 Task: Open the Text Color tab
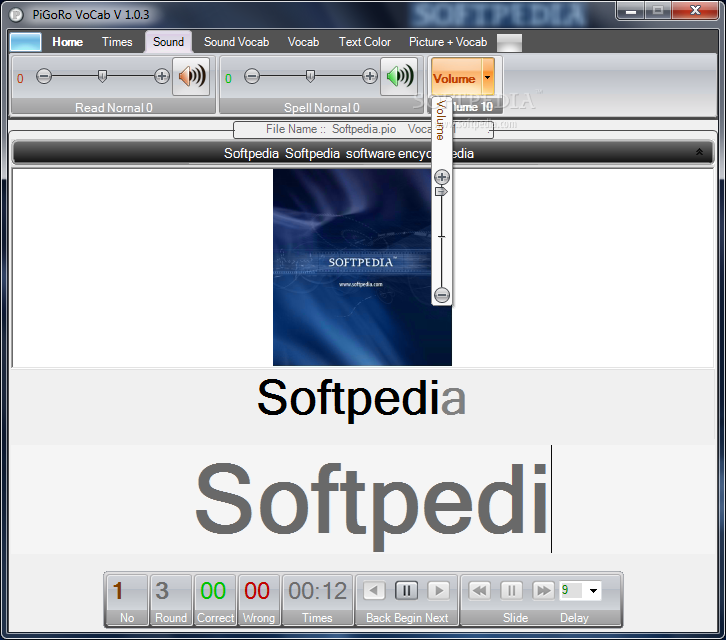pos(365,42)
